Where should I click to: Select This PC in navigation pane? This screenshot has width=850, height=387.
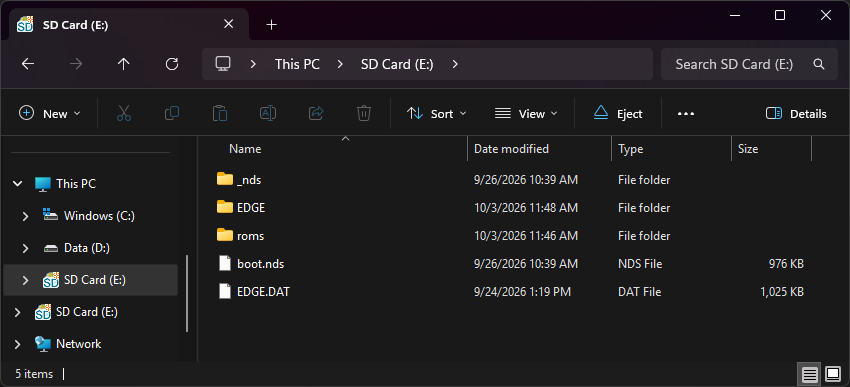point(76,184)
